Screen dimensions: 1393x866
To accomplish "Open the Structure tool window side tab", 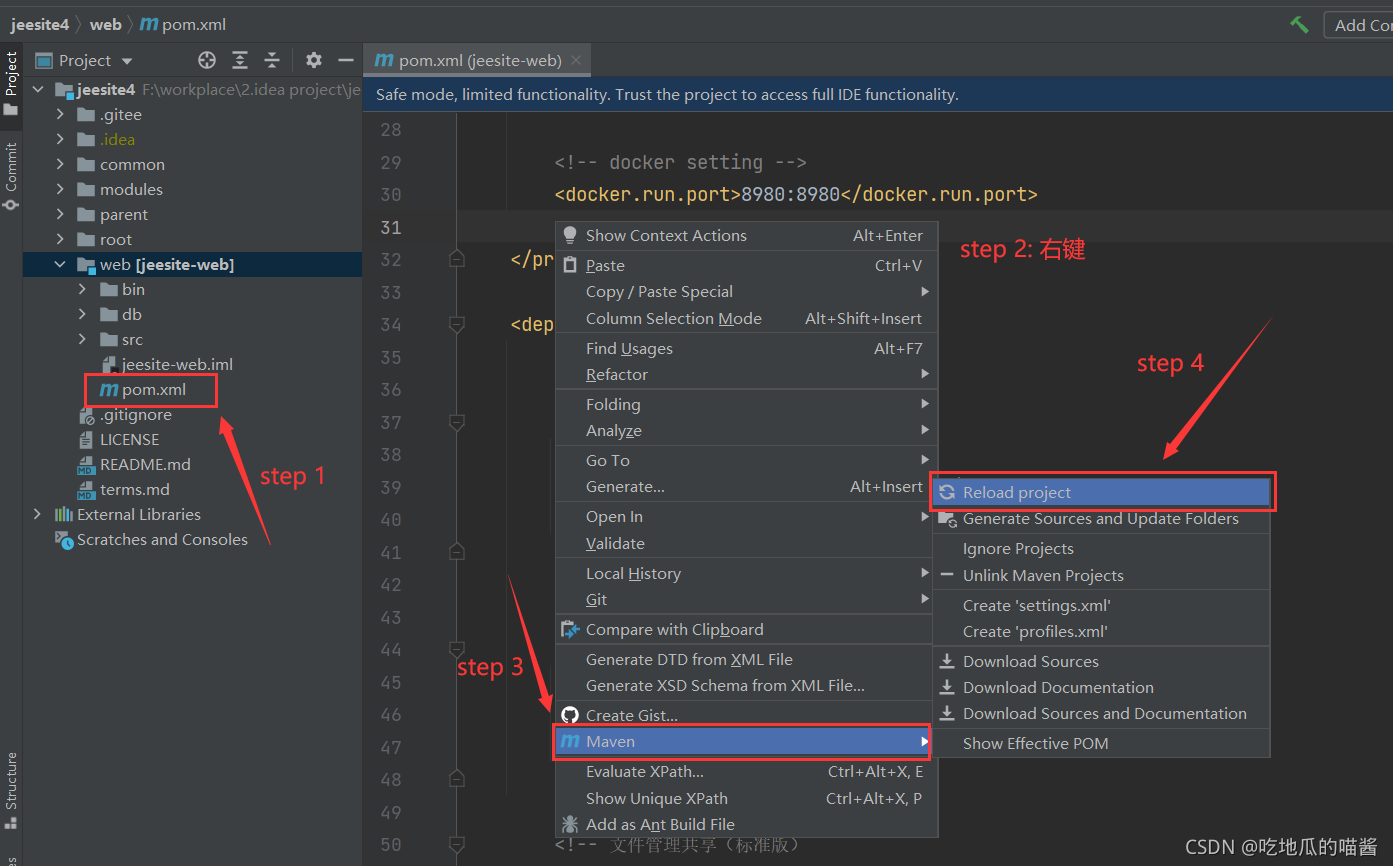I will pyautogui.click(x=11, y=790).
